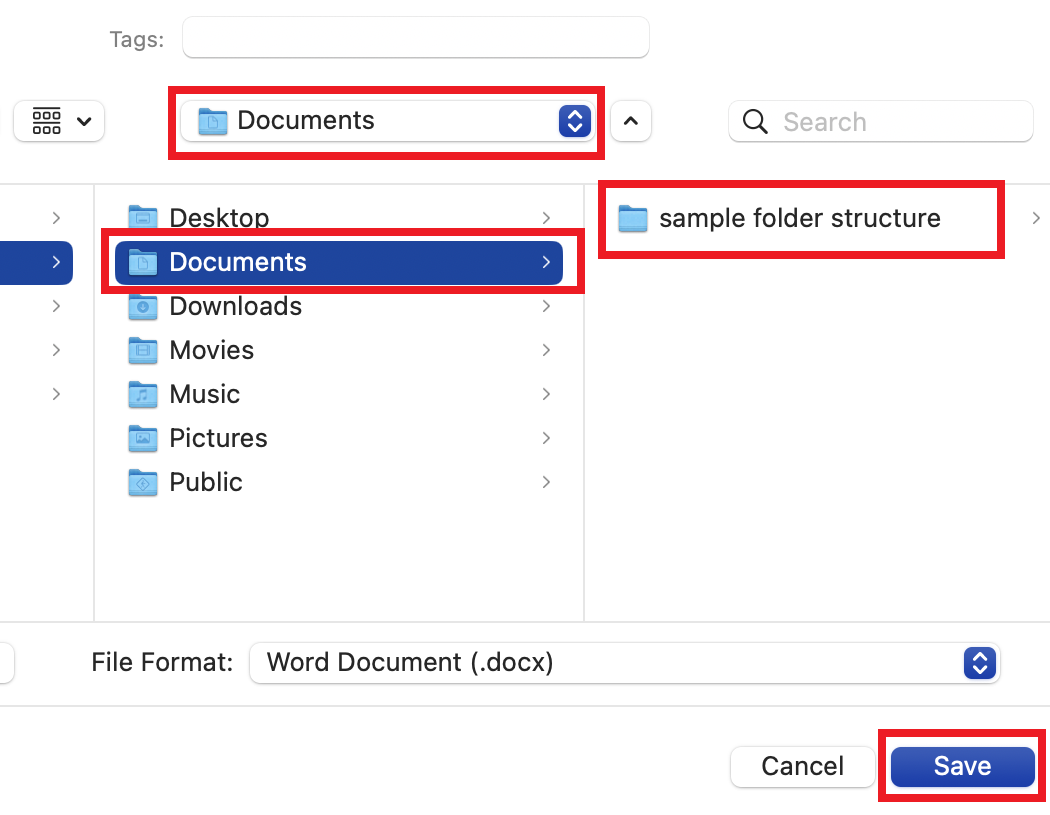The image size is (1050, 815).
Task: Click the Downloads folder icon
Action: pyautogui.click(x=143, y=306)
